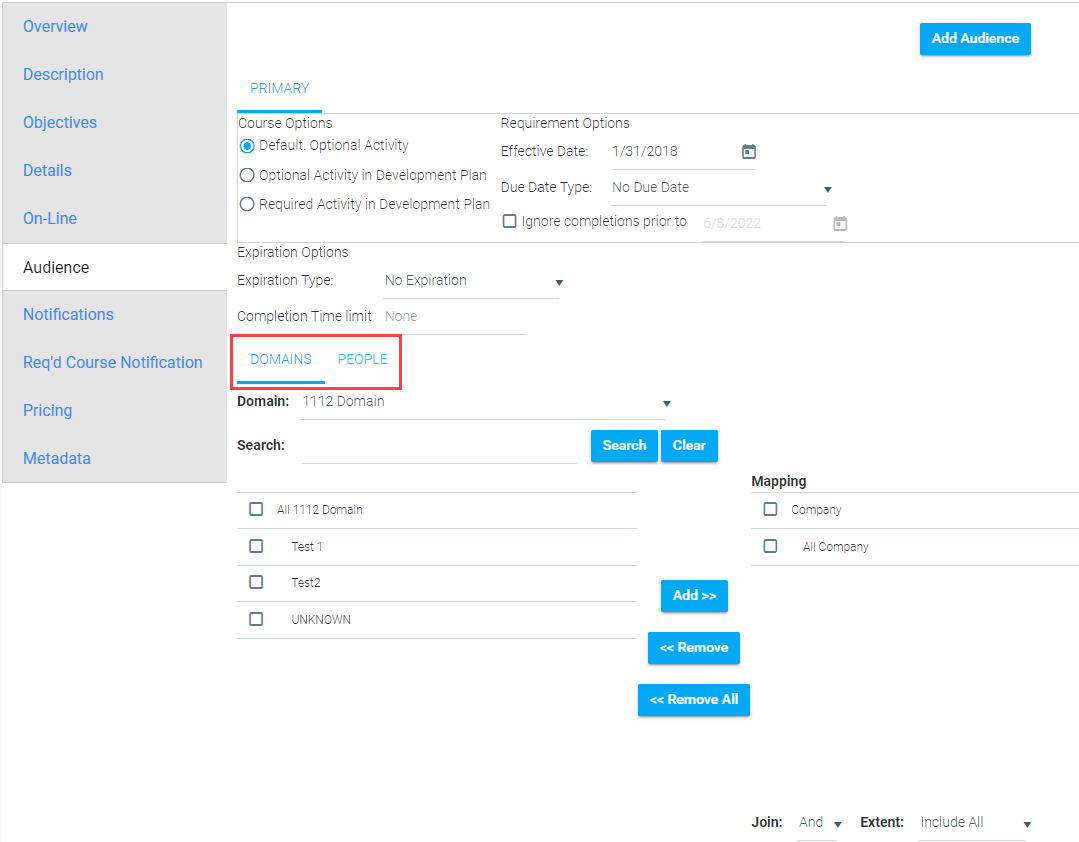Open the Pricing section
This screenshot has height=842, width=1079.
pyautogui.click(x=47, y=411)
